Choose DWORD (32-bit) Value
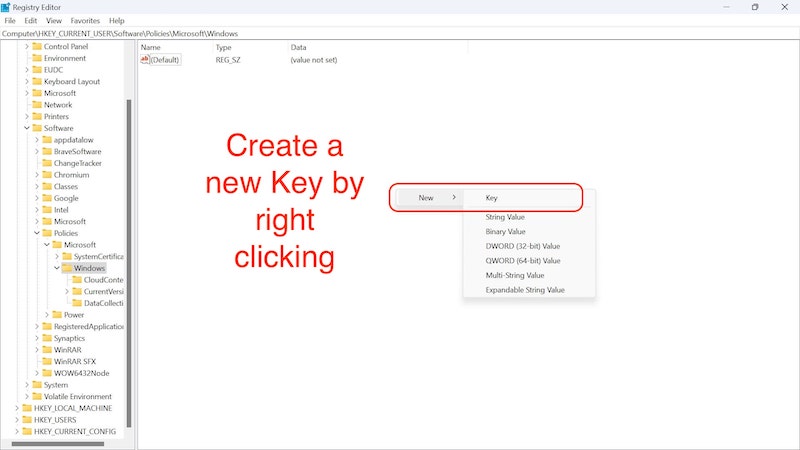800x450 pixels. (x=522, y=246)
